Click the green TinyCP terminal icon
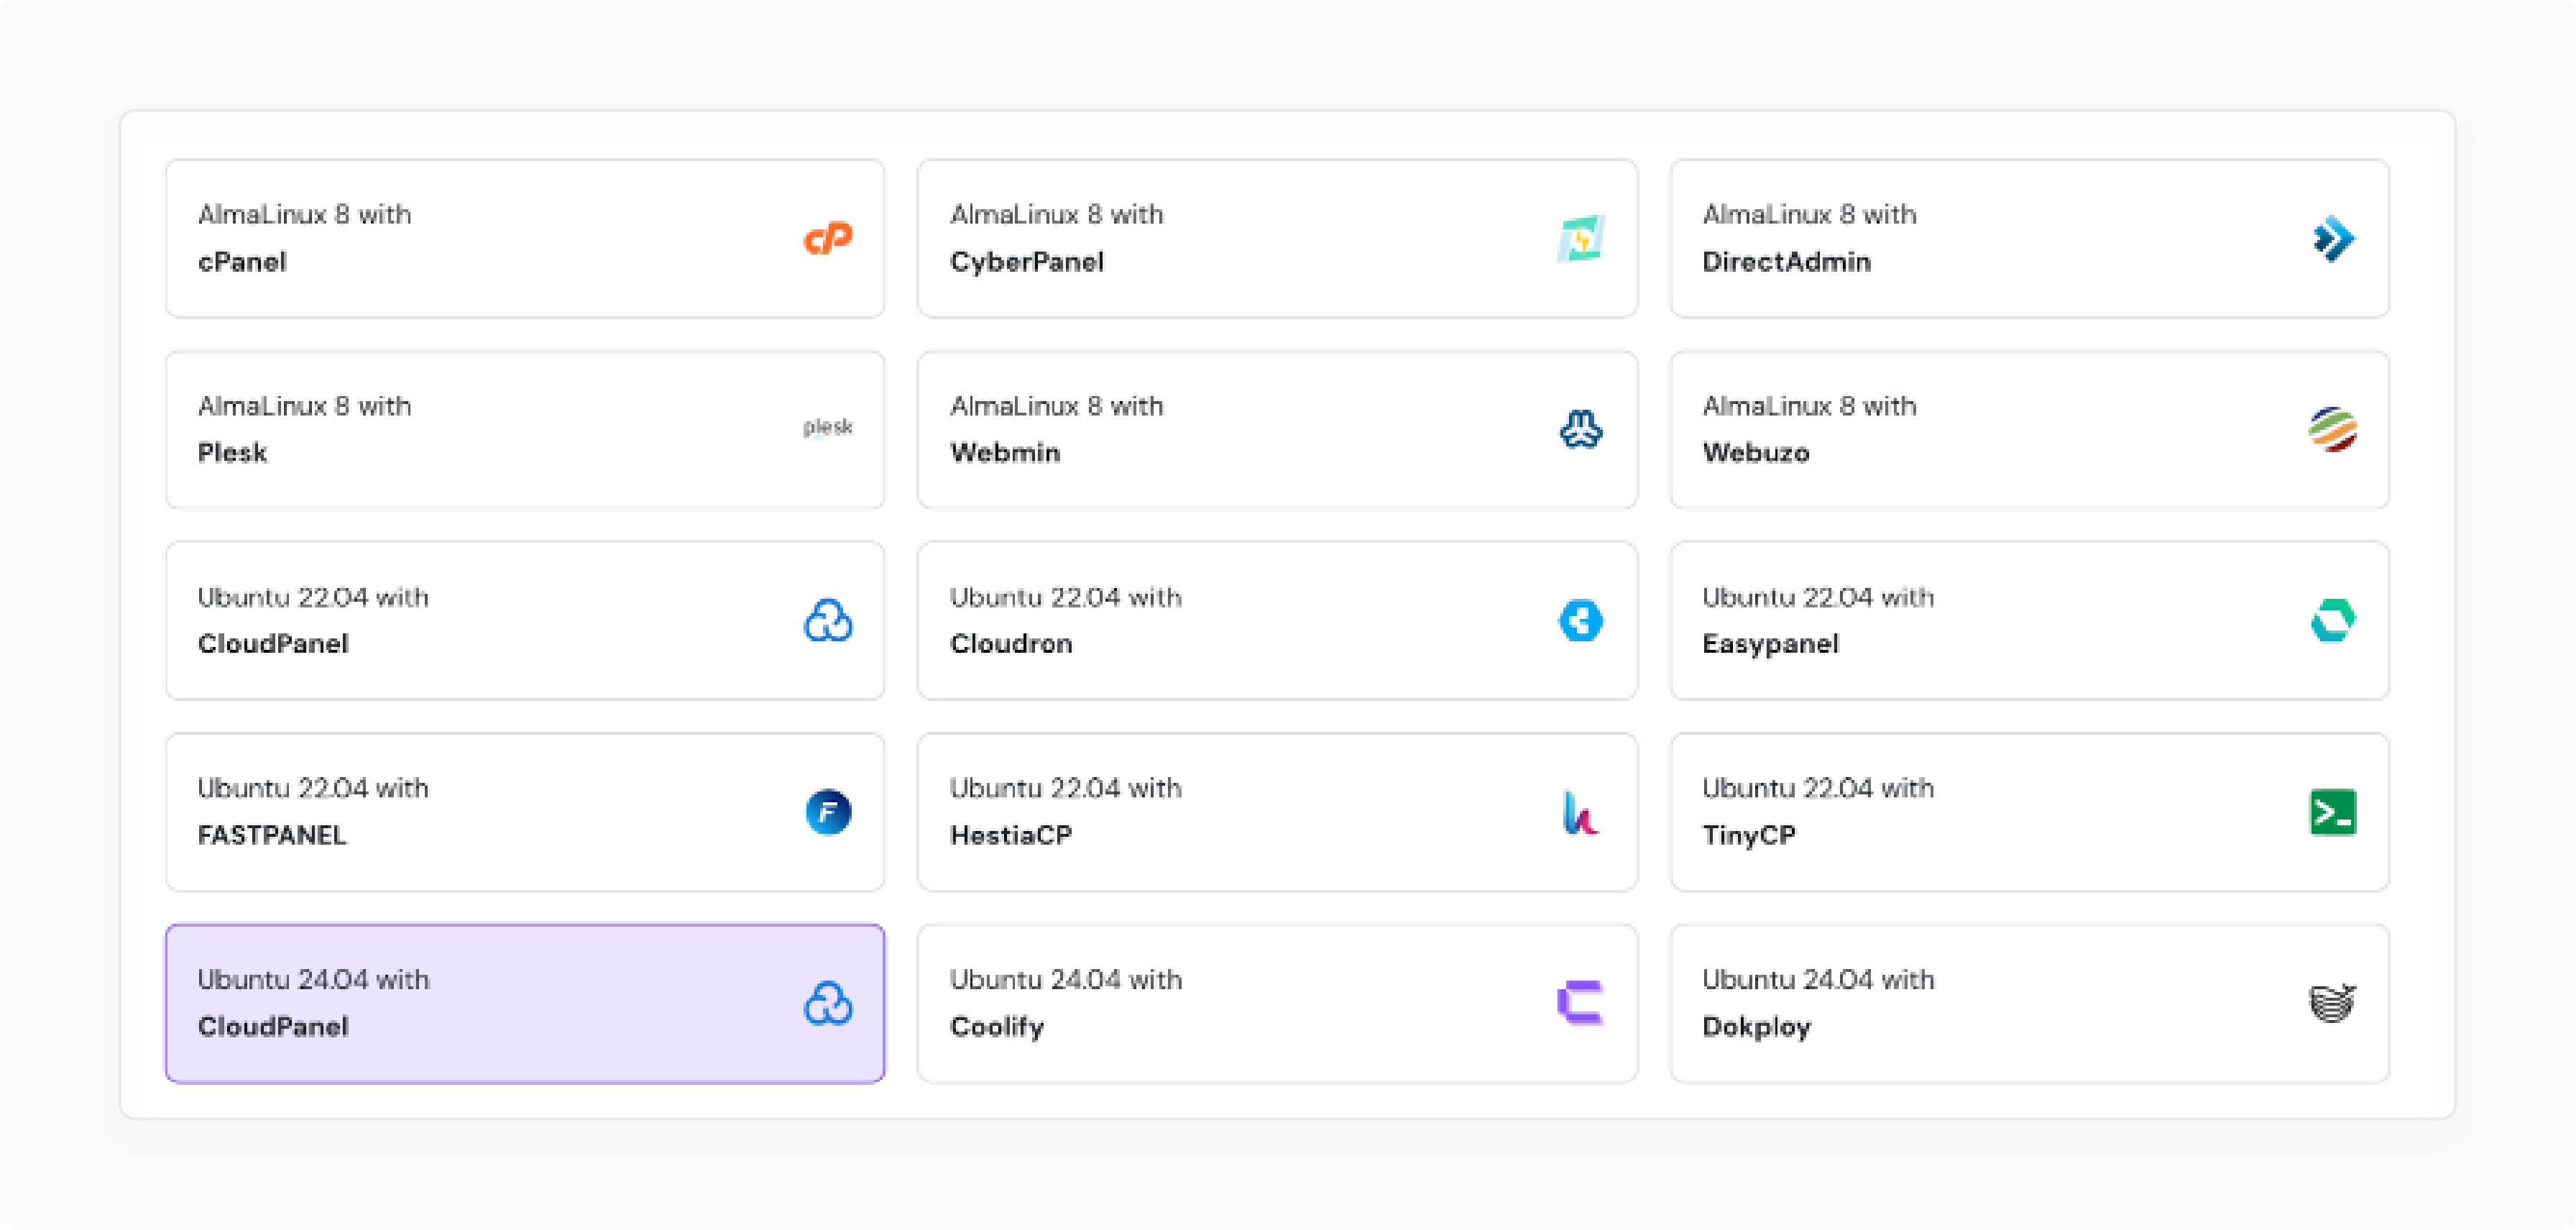 2333,811
